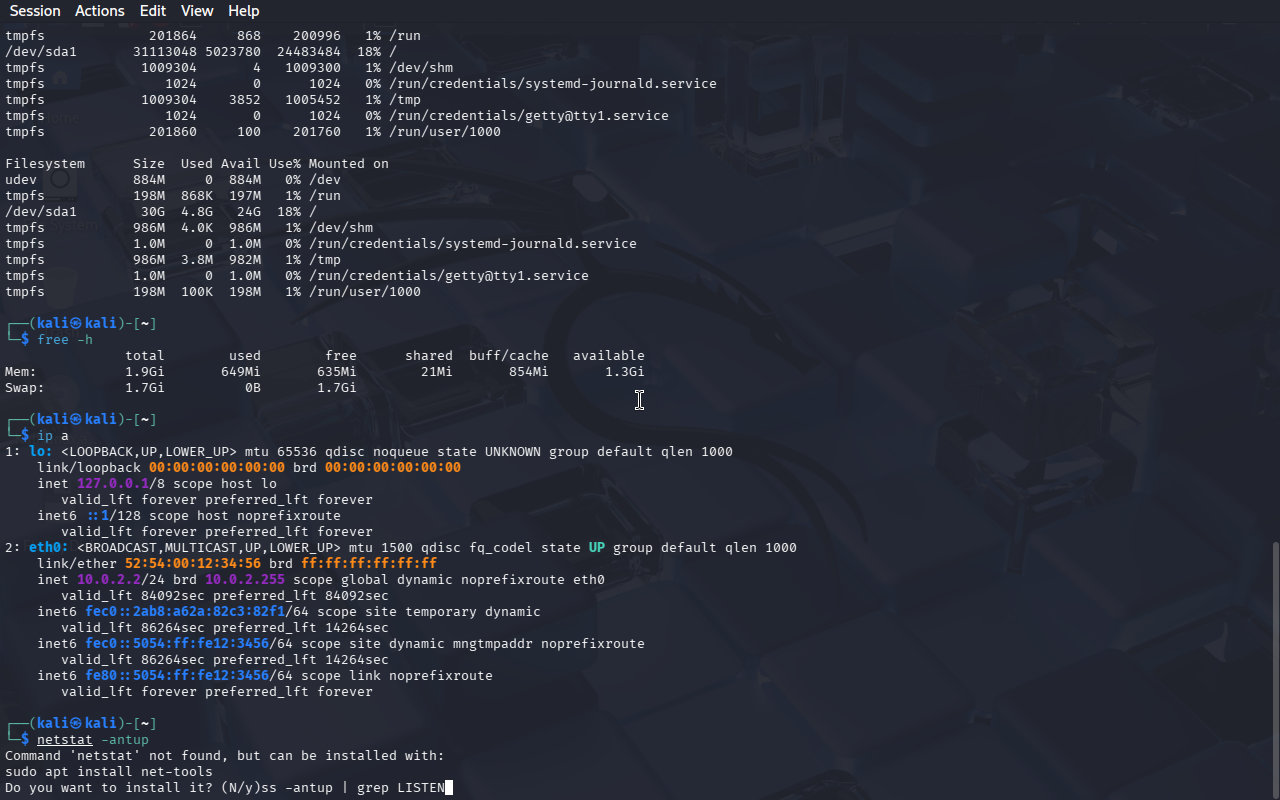1280x800 pixels.
Task: Open the Actions menu
Action: (x=100, y=11)
